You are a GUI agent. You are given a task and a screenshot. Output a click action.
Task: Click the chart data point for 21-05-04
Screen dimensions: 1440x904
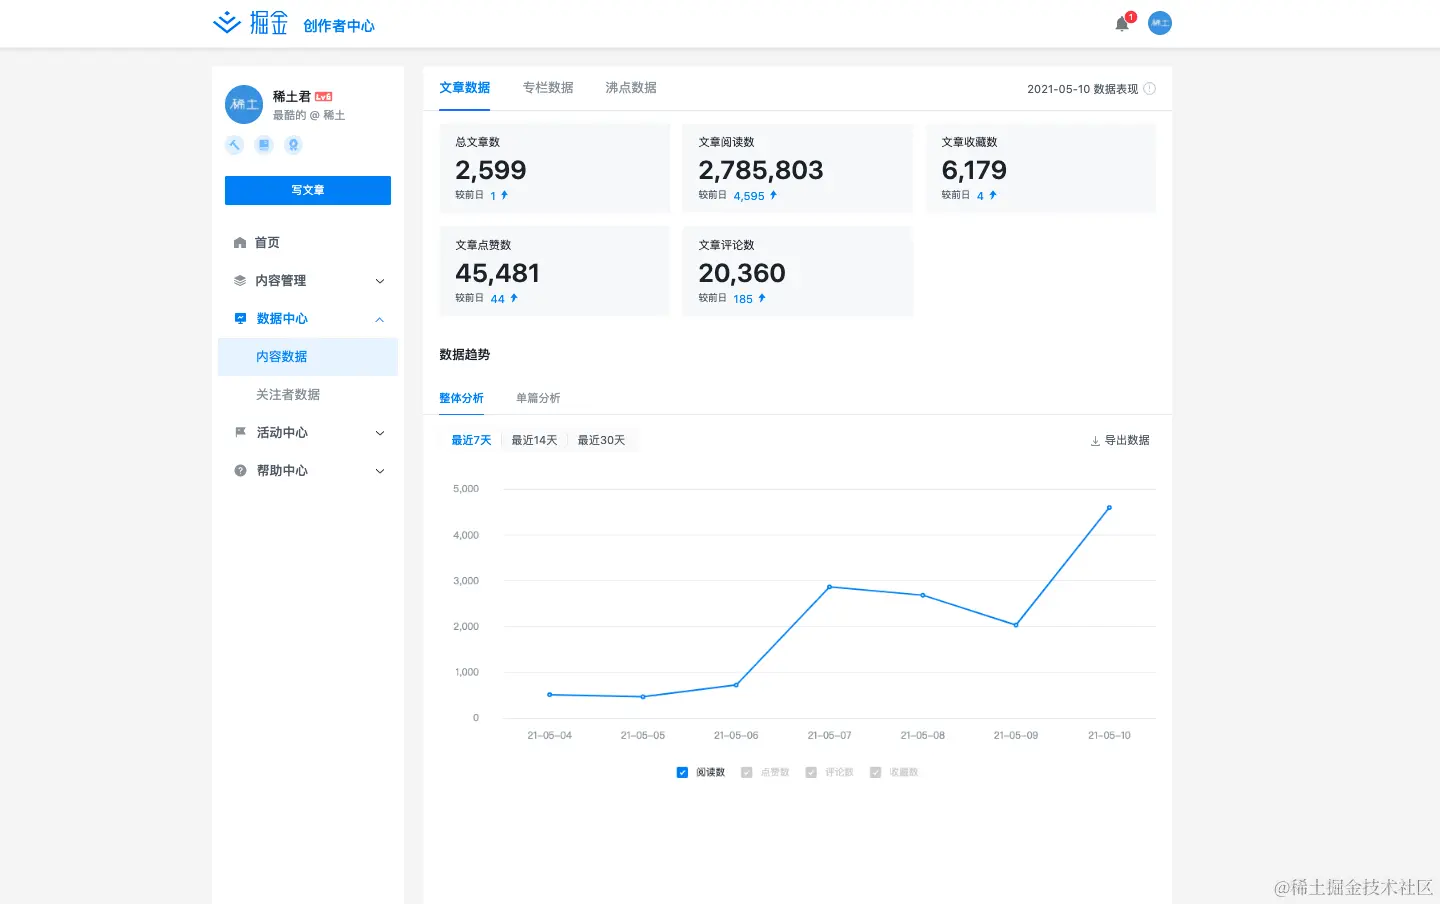(550, 695)
